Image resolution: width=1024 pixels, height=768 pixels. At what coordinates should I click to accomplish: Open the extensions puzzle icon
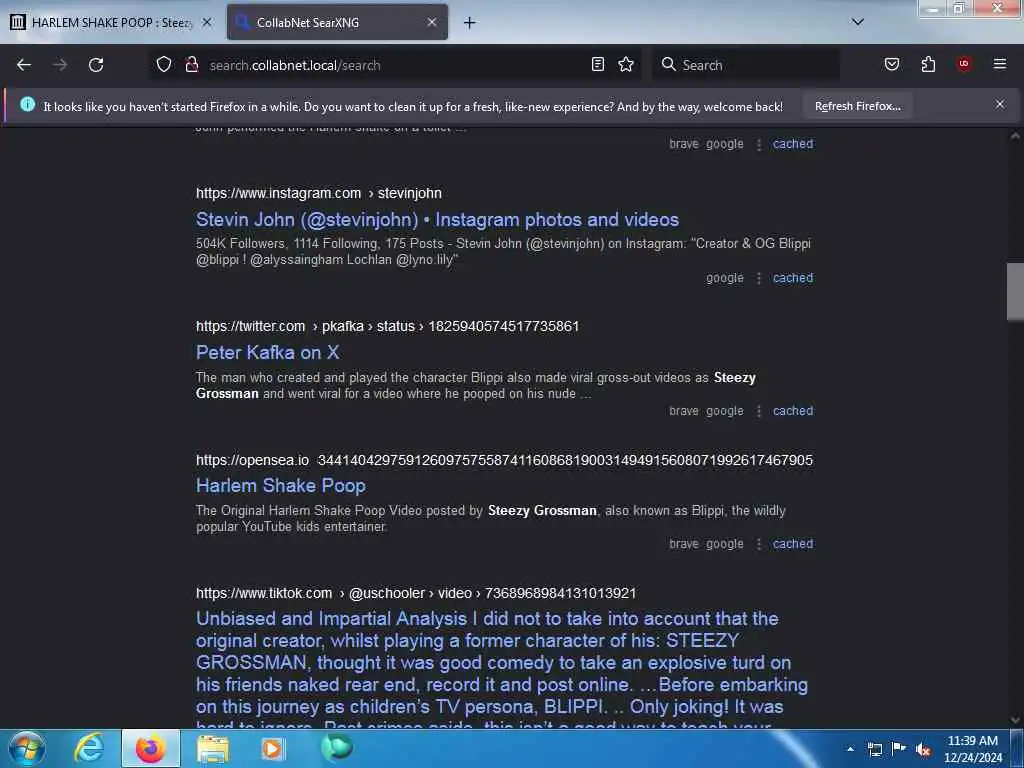[x=928, y=65]
